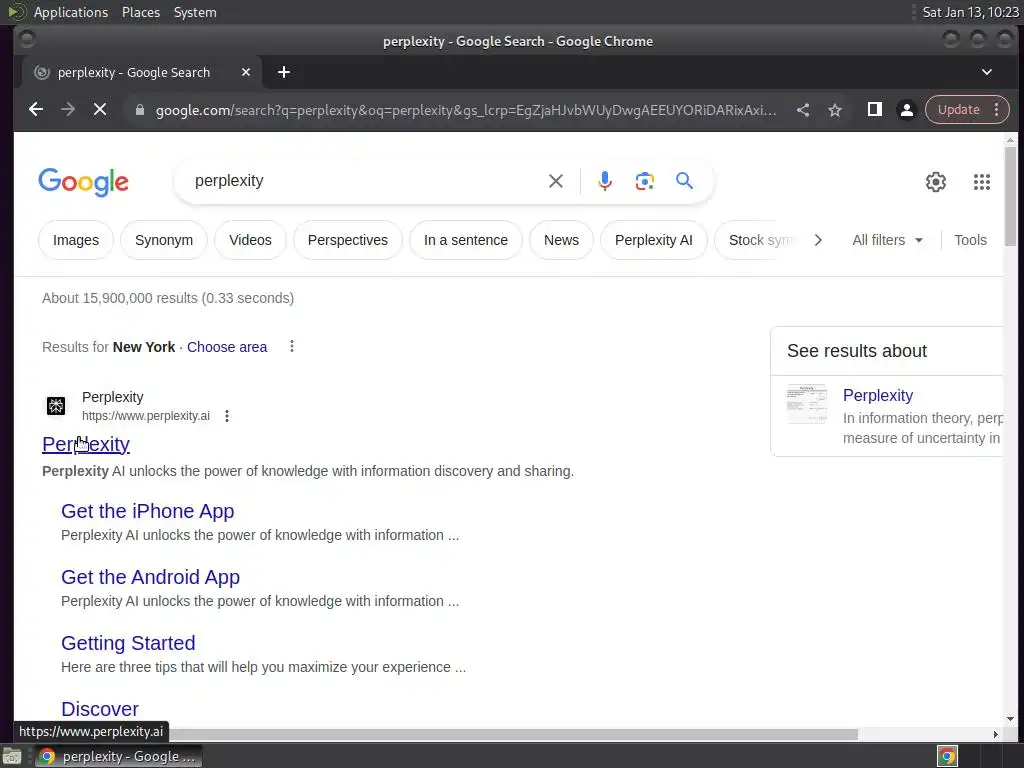Open the Getting Started sitelink

pyautogui.click(x=128, y=643)
